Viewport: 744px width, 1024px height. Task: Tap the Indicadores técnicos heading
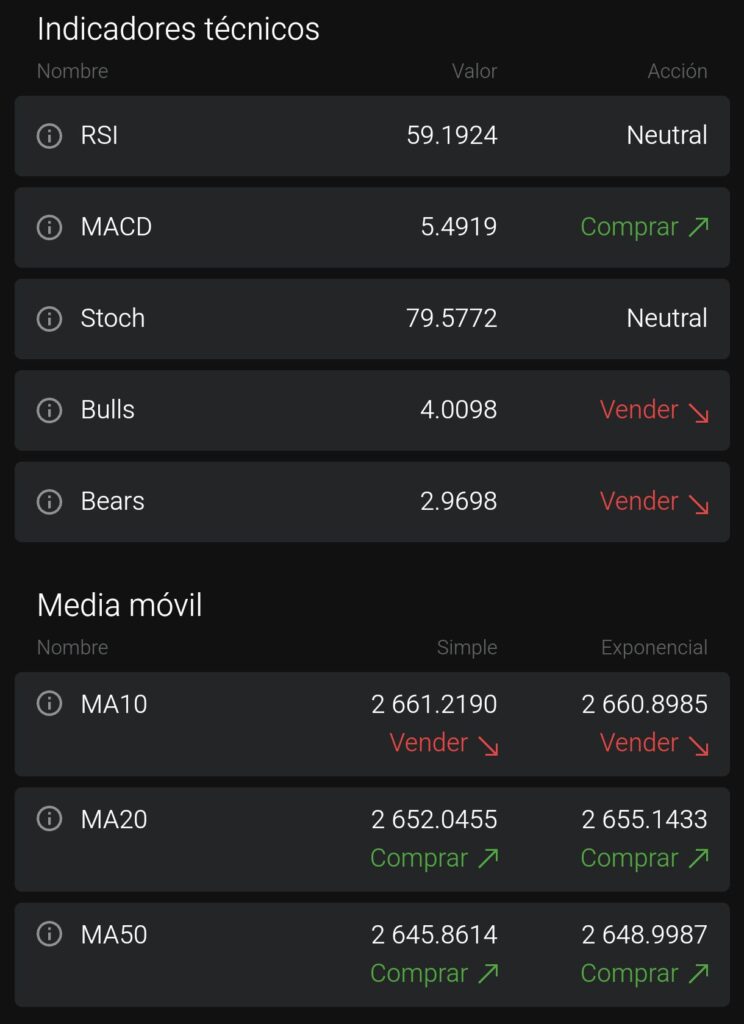point(178,29)
